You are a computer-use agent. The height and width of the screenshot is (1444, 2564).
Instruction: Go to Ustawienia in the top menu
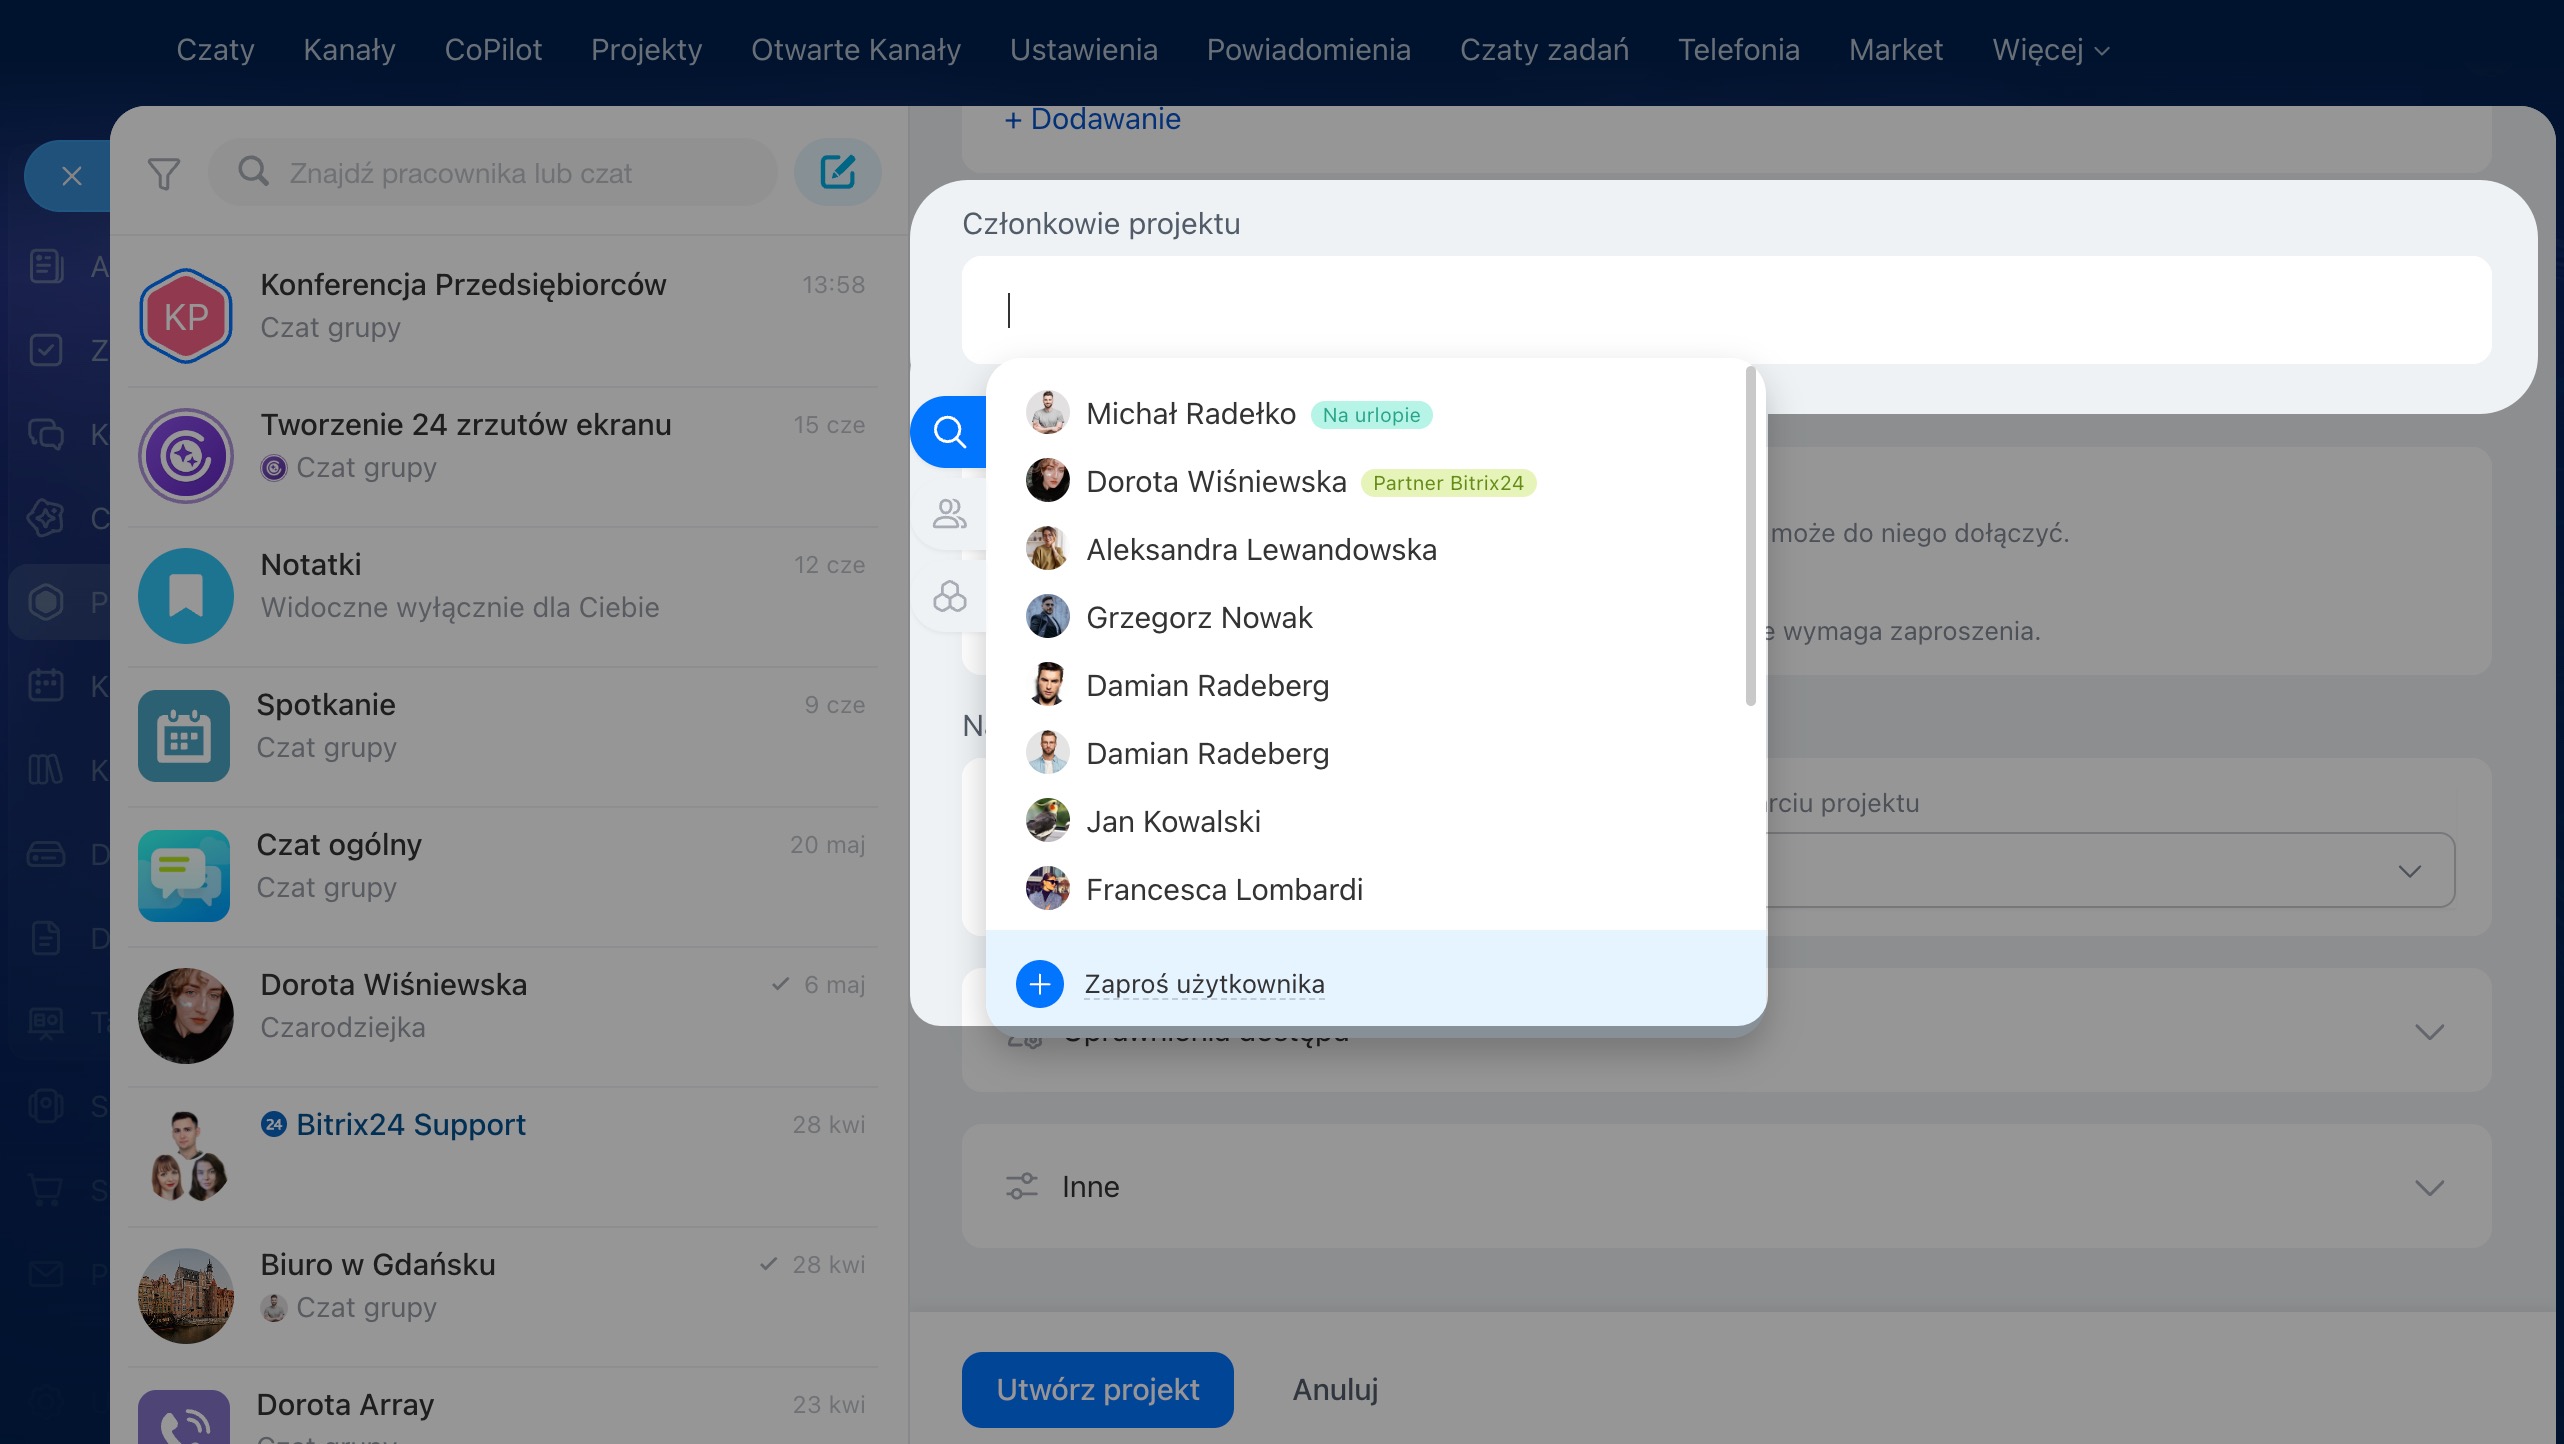[x=1084, y=50]
